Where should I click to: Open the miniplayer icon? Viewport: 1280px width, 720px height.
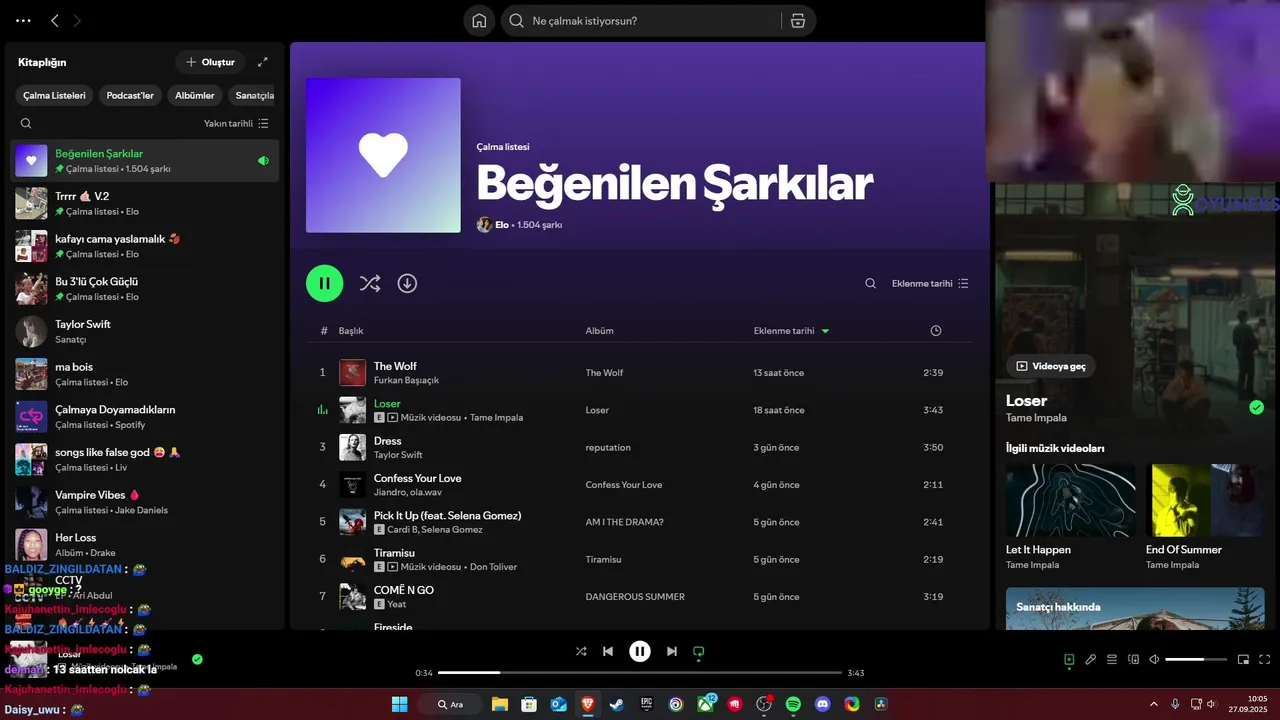(1244, 660)
